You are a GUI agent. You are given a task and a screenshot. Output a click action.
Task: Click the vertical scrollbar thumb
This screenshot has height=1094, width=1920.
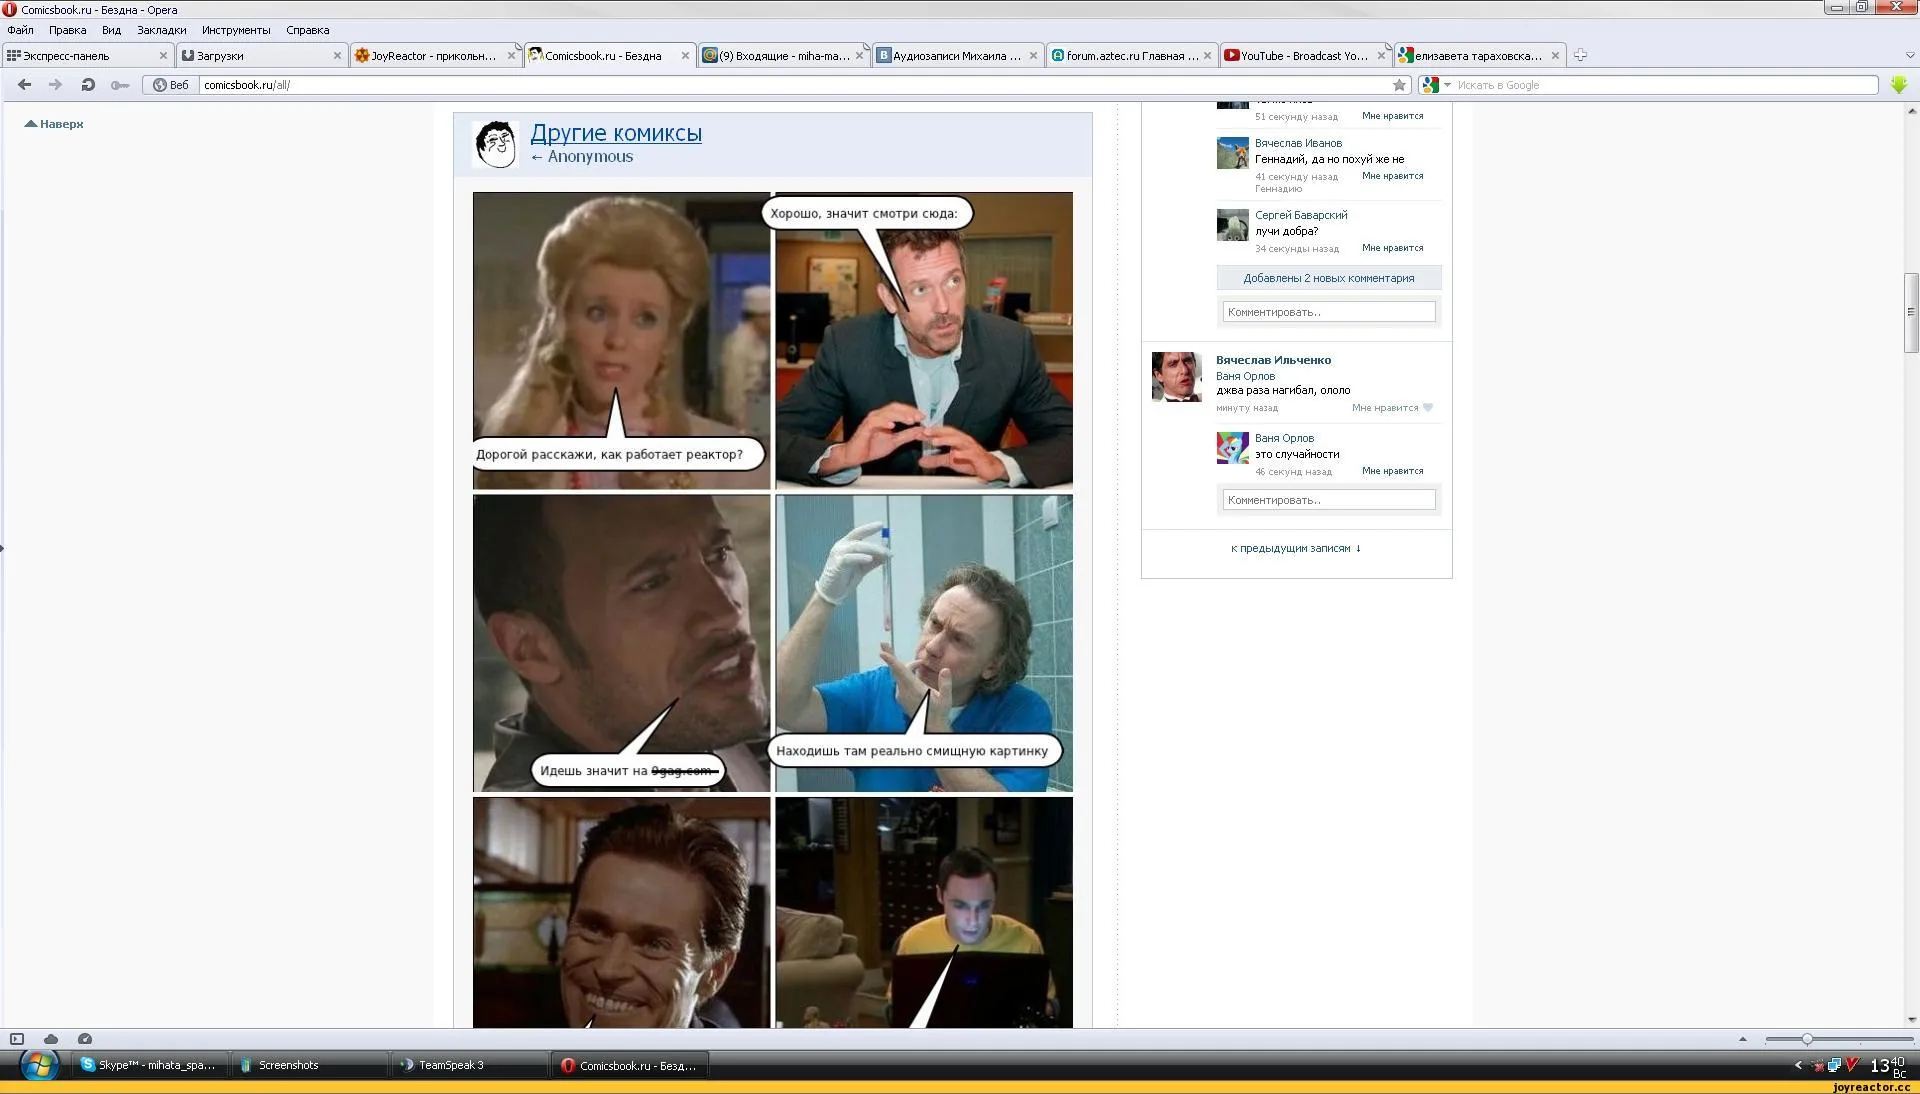coord(1911,312)
